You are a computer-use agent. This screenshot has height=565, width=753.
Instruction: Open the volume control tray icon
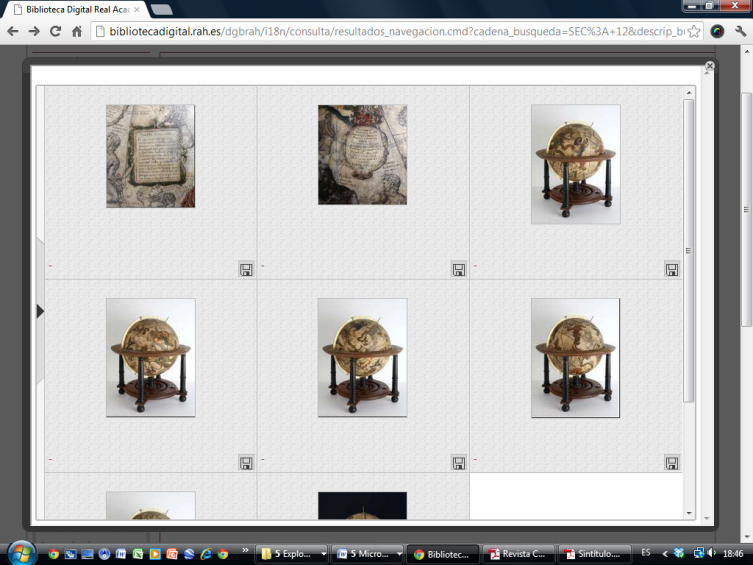pos(712,553)
